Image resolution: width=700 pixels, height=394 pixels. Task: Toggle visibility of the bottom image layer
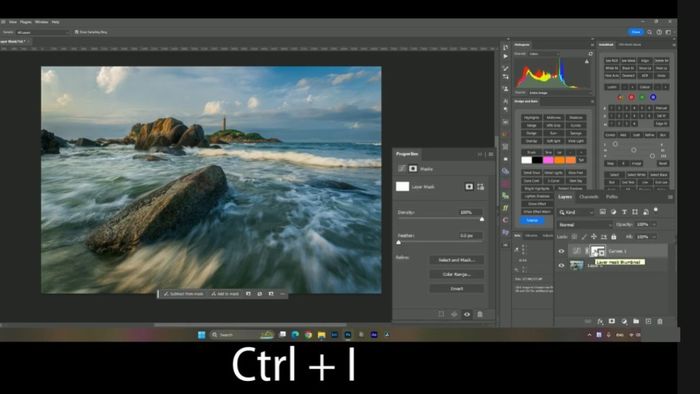click(x=561, y=265)
